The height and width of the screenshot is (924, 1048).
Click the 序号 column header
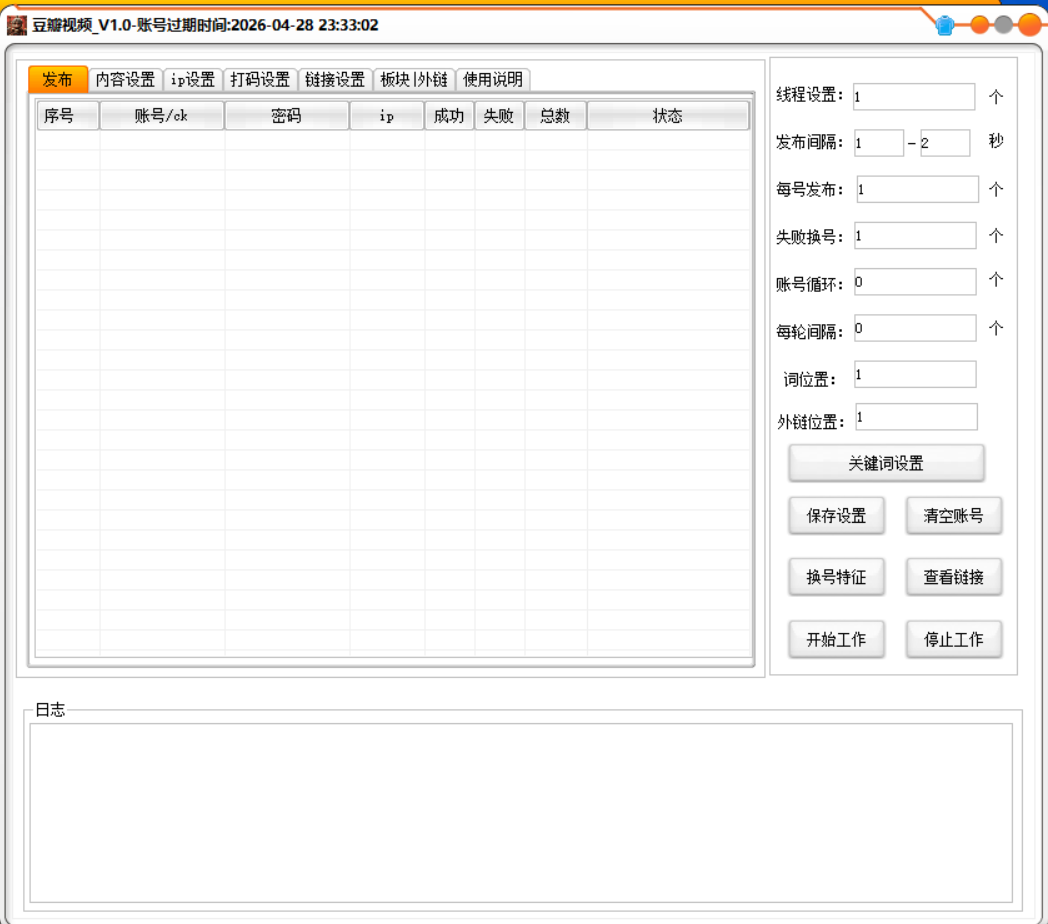pos(68,116)
